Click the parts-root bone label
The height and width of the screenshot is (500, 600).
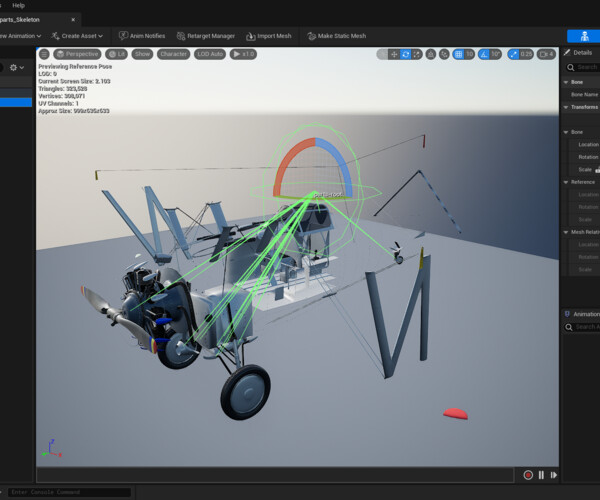tap(328, 195)
